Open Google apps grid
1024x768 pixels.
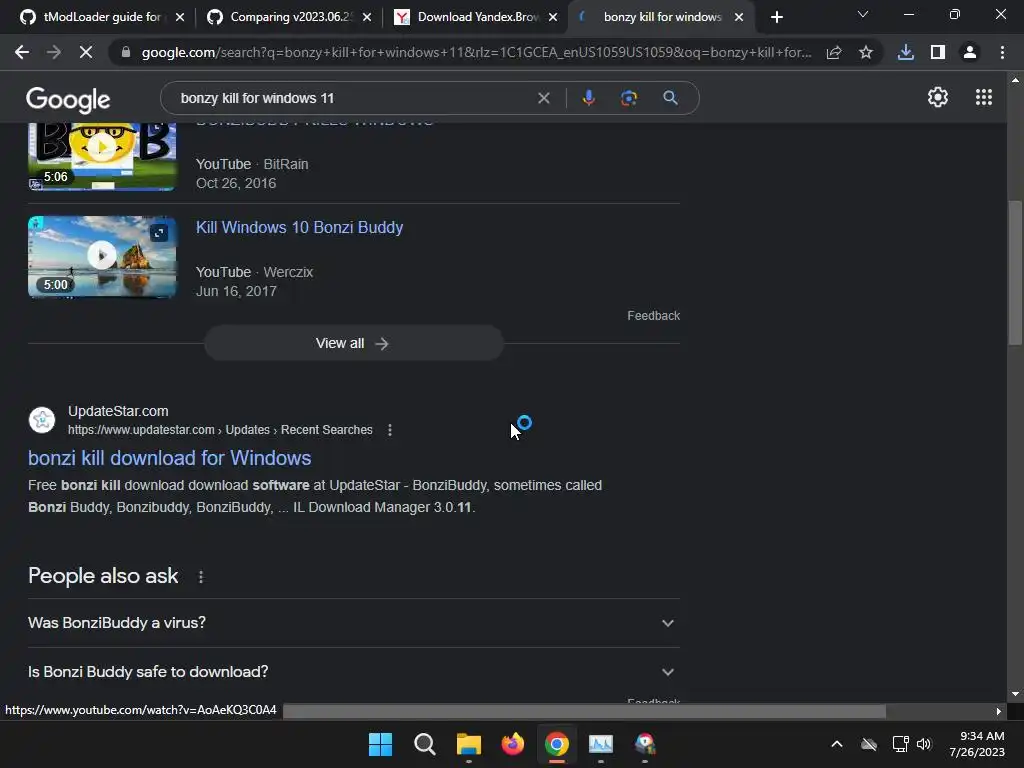tap(984, 97)
